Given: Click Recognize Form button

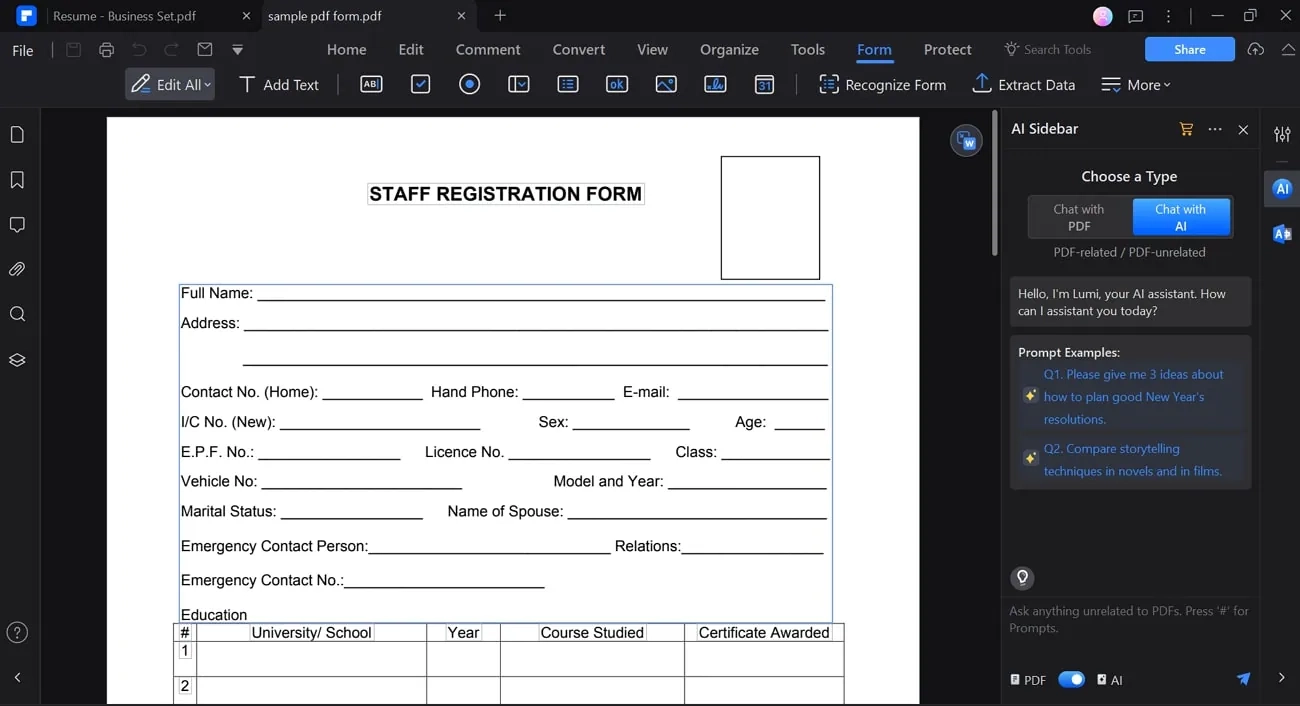Looking at the screenshot, I should point(882,85).
